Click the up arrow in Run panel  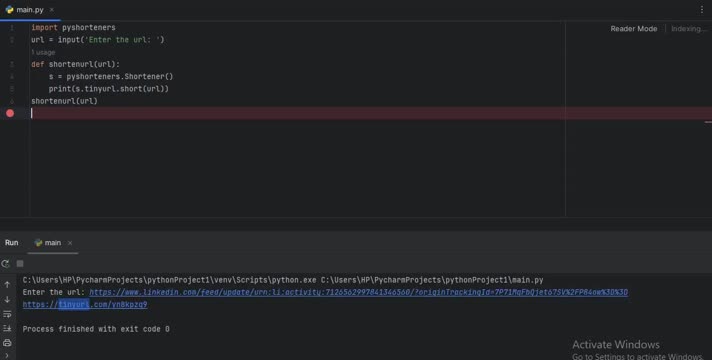[7, 285]
